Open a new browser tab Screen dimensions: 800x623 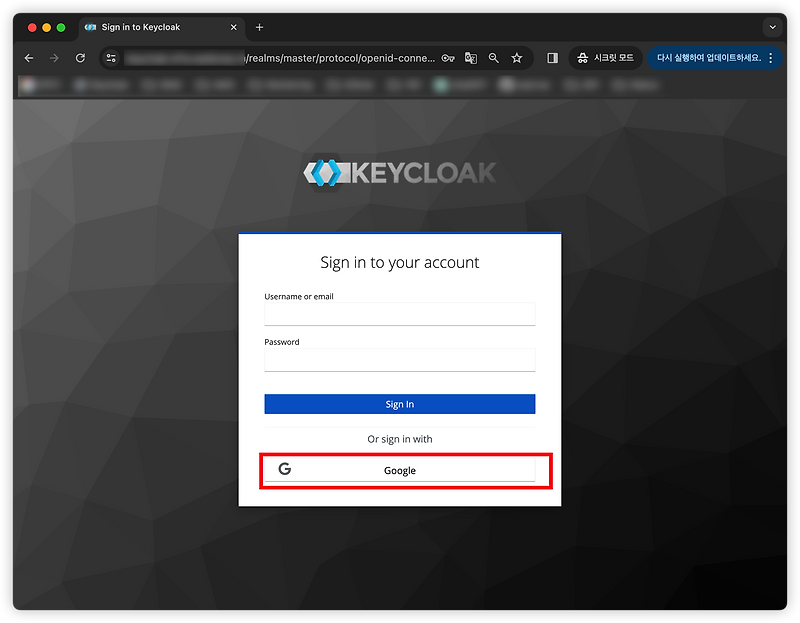click(258, 27)
